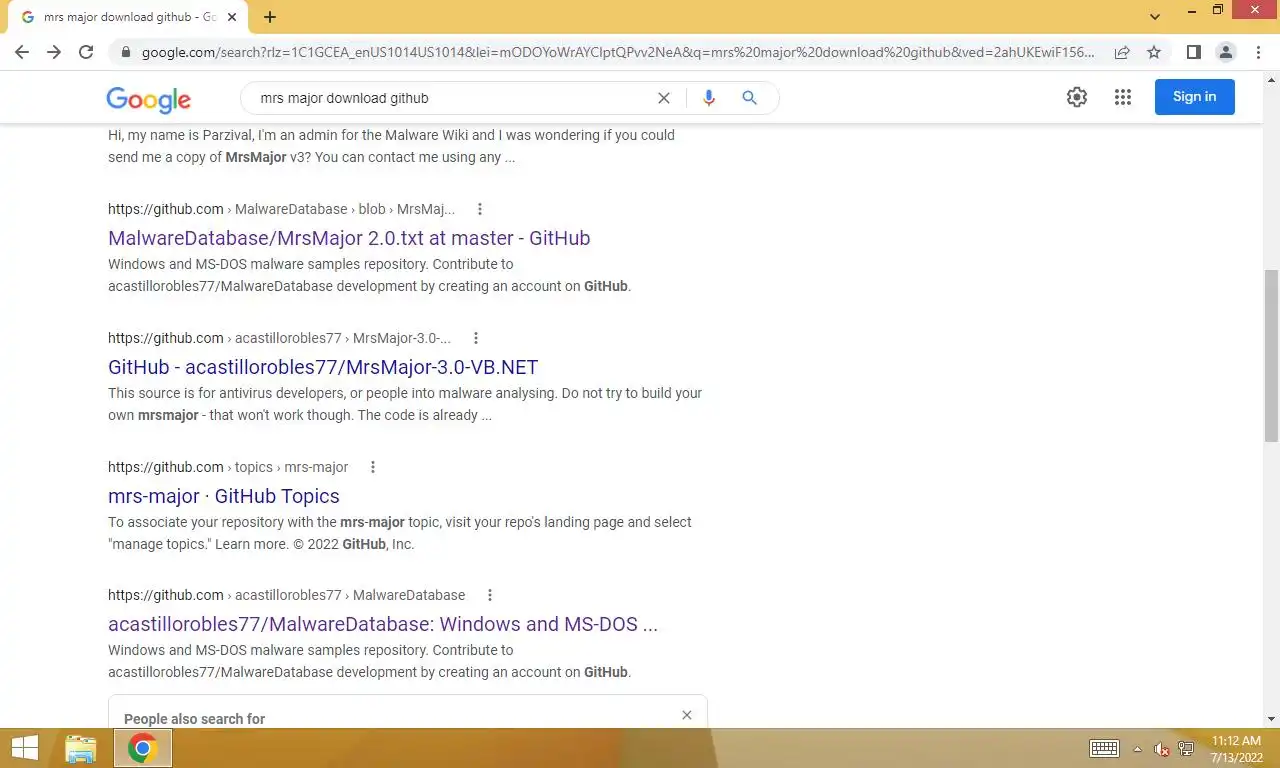This screenshot has width=1280, height=768.
Task: Click 'To associate your repository' snippet
Action: (x=400, y=533)
